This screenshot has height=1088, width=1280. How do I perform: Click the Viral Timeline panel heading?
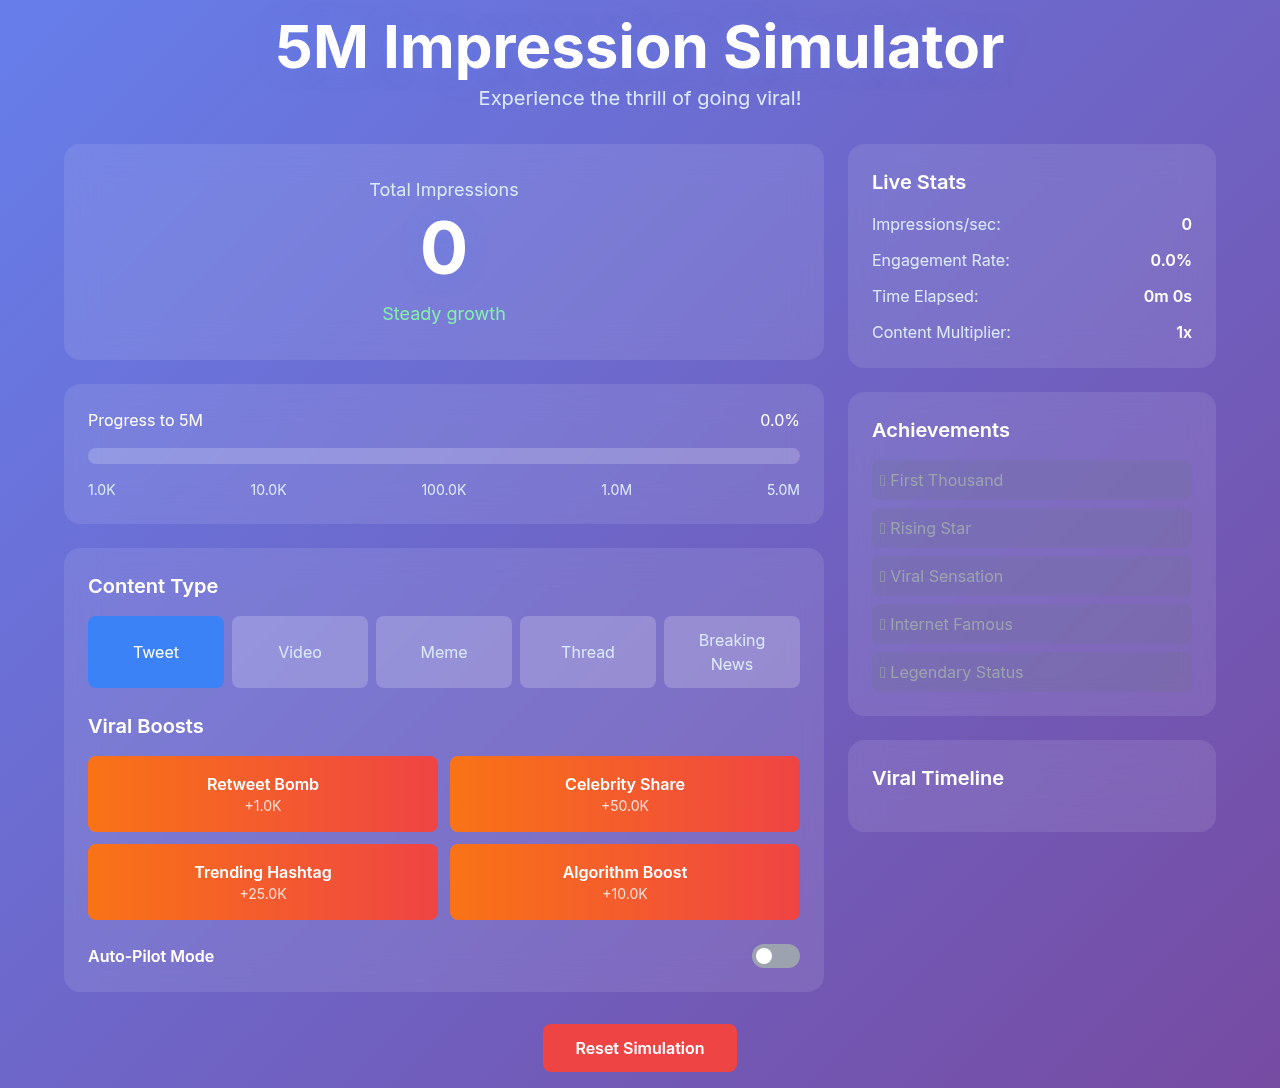click(938, 778)
